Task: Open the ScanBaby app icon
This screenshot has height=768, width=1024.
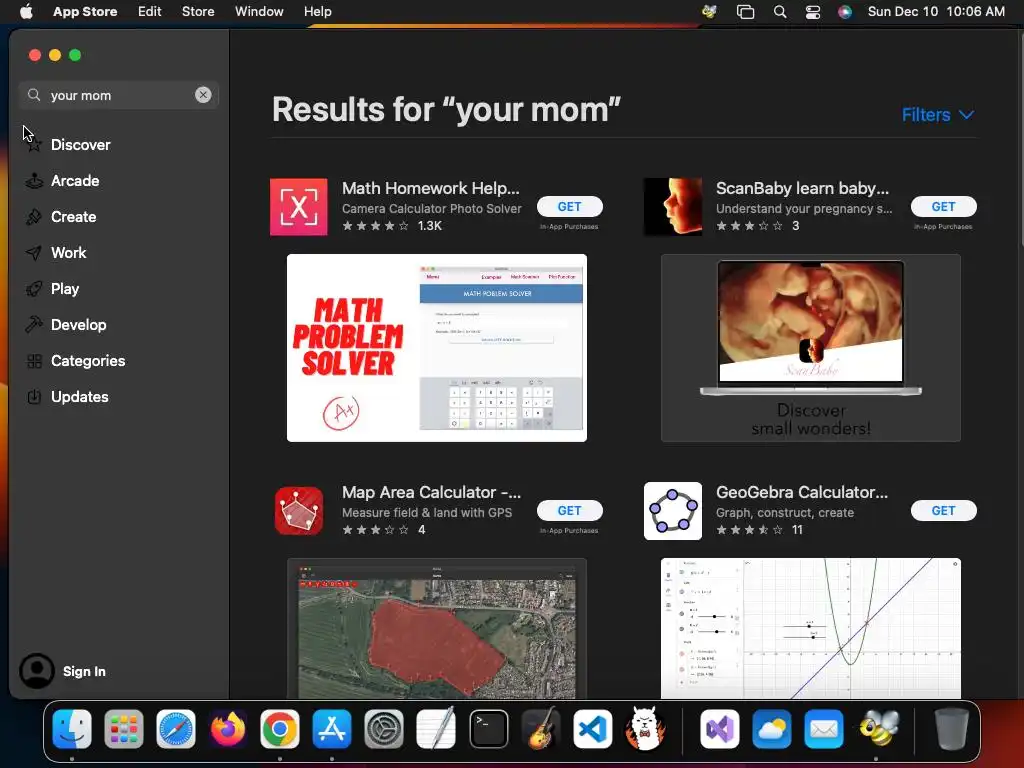Action: coord(673,206)
